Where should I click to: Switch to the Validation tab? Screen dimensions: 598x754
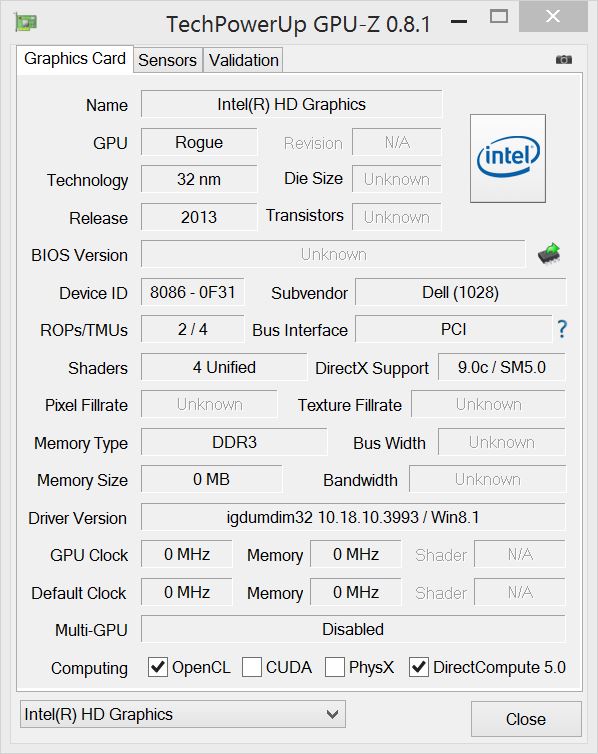point(243,60)
